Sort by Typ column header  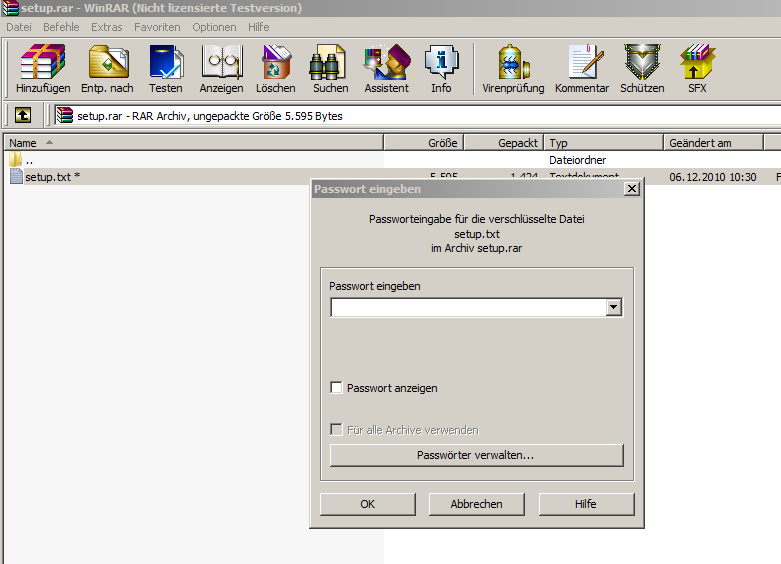[604, 143]
